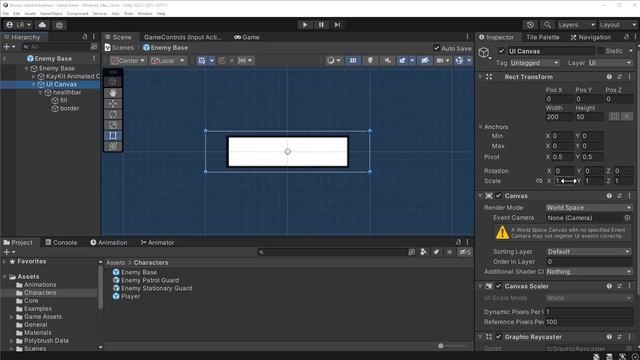Open the Layer UI dropdown
The width and height of the screenshot is (640, 360).
click(x=610, y=63)
